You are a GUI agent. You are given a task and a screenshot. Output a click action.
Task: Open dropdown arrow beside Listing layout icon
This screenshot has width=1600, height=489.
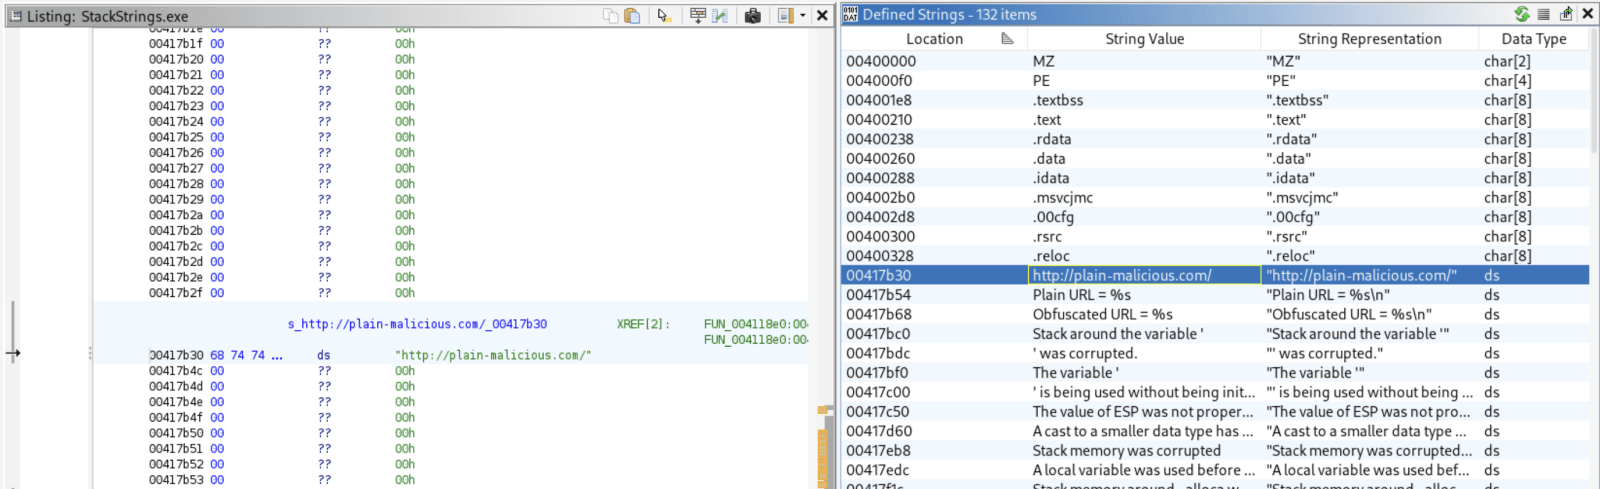(x=802, y=15)
